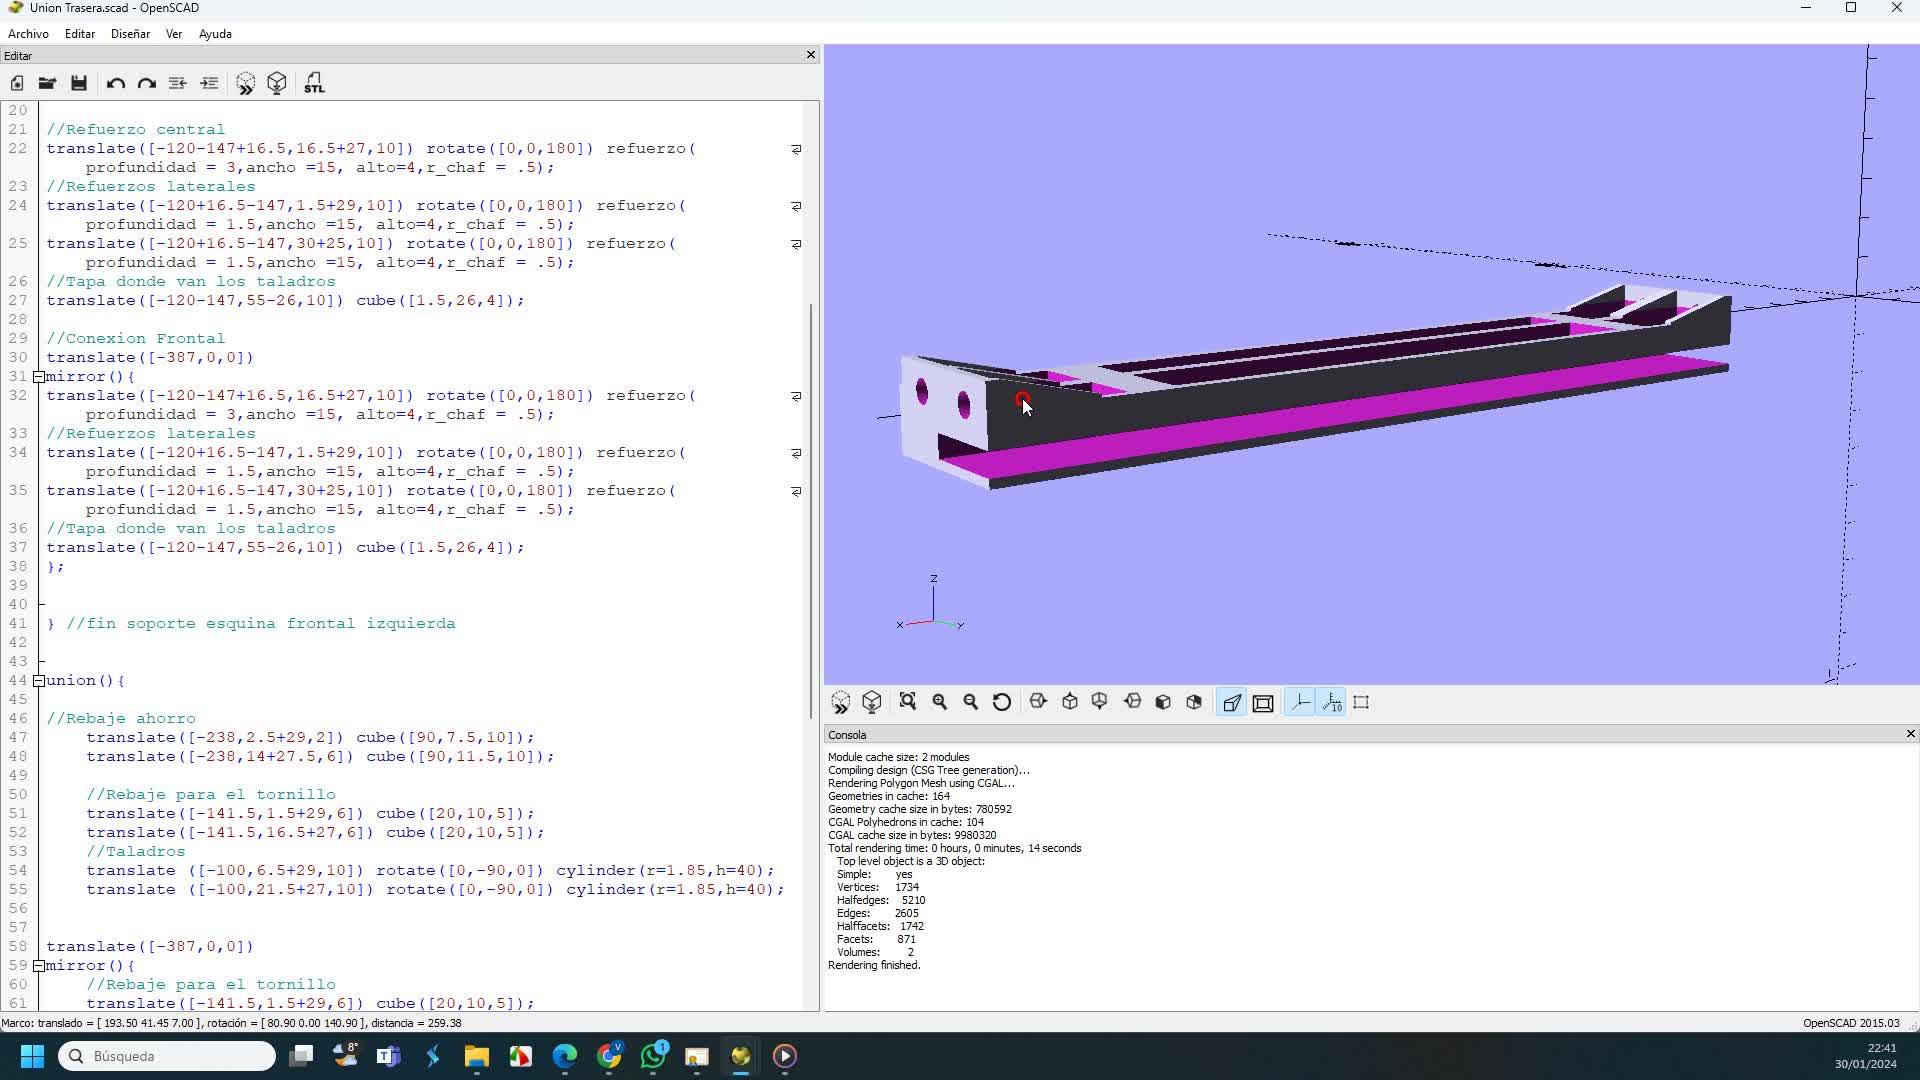Click the Undo arrow icon
Image resolution: width=1920 pixels, height=1080 pixels.
tap(116, 83)
